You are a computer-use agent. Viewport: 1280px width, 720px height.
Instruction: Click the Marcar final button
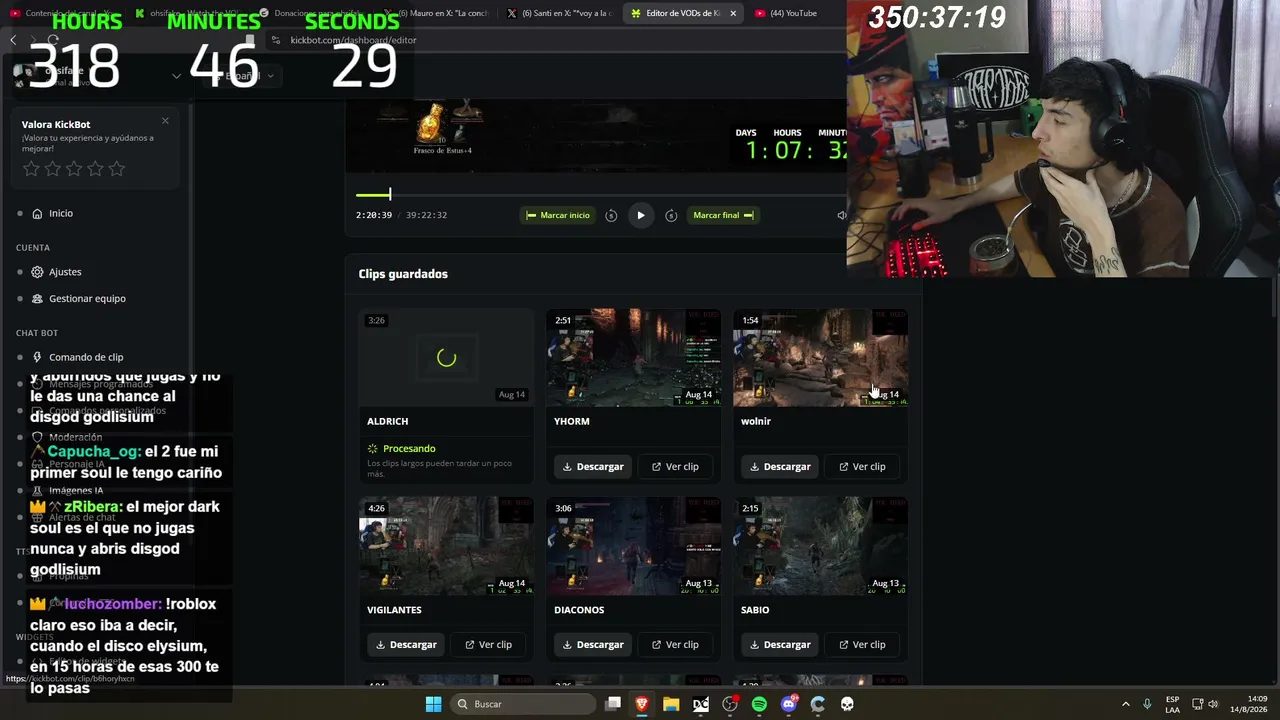724,215
